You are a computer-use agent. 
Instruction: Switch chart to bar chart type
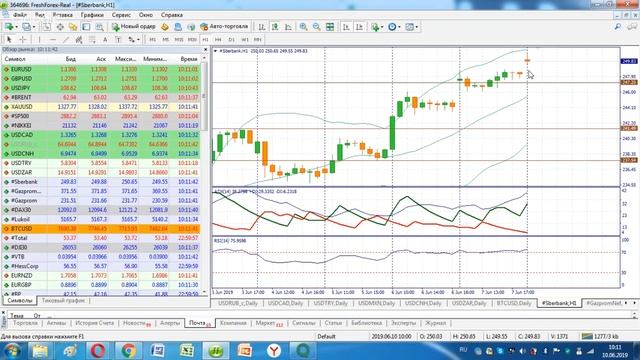[262, 27]
